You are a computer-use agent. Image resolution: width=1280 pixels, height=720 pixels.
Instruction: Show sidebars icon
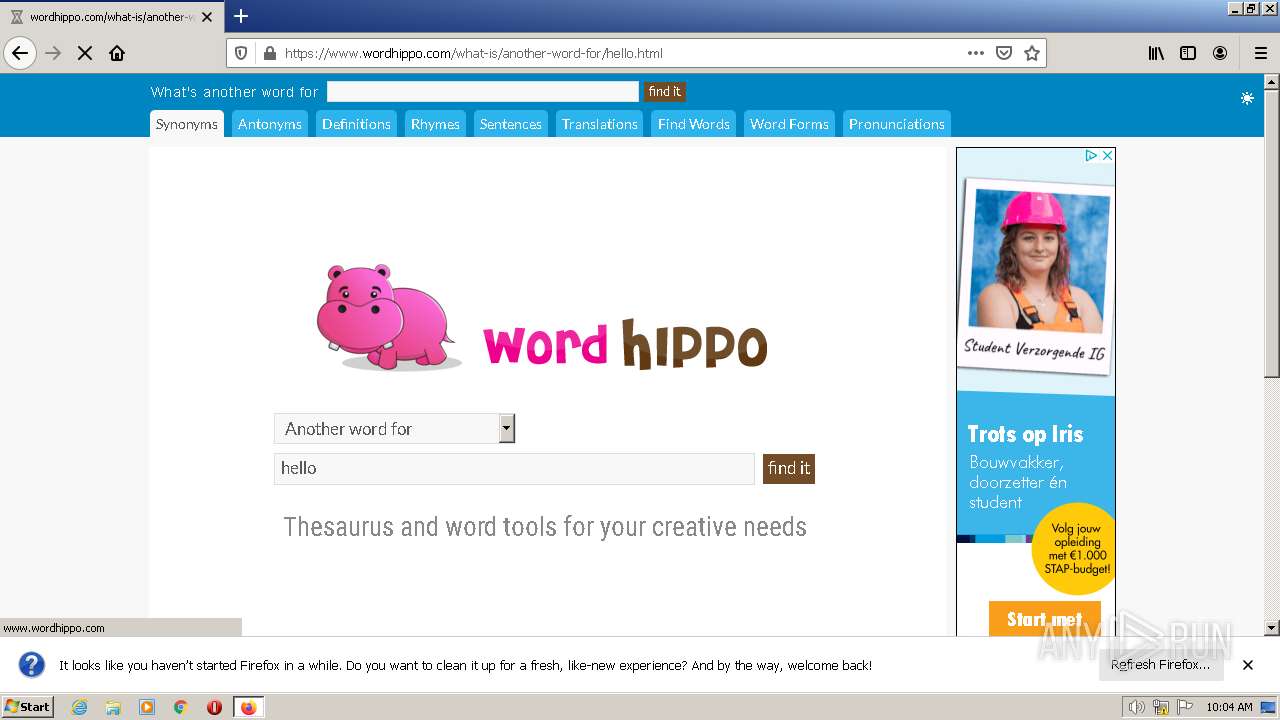point(1188,53)
